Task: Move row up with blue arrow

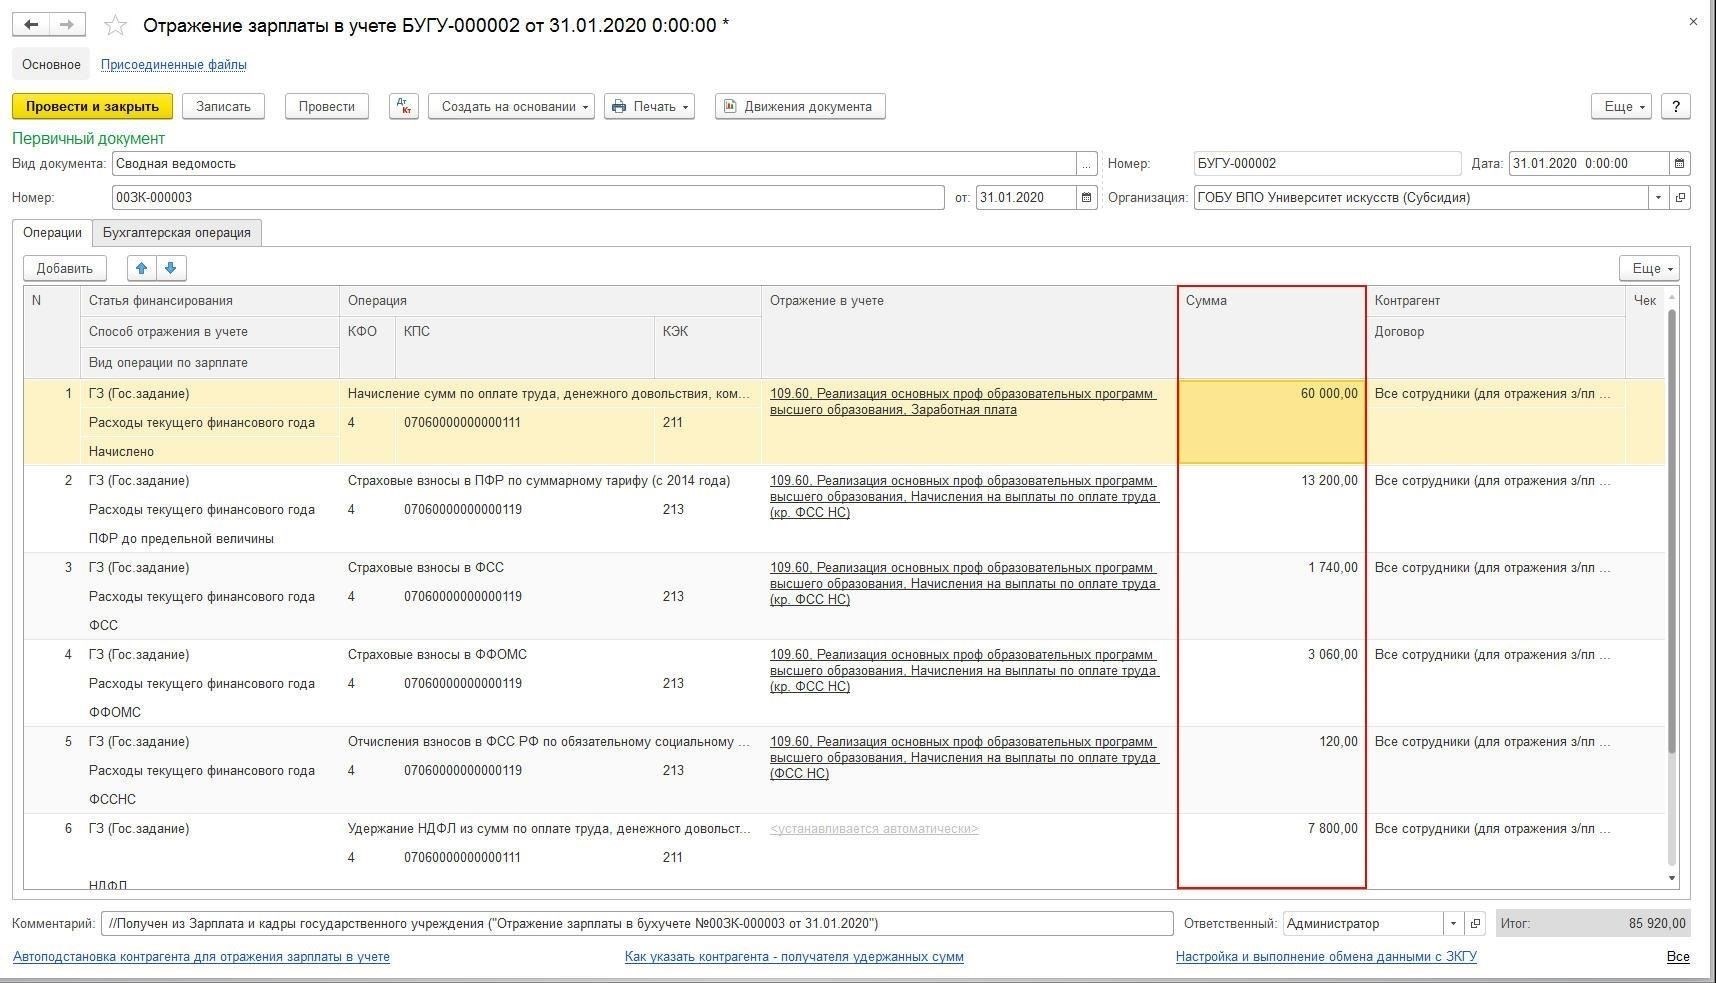Action: pyautogui.click(x=142, y=268)
